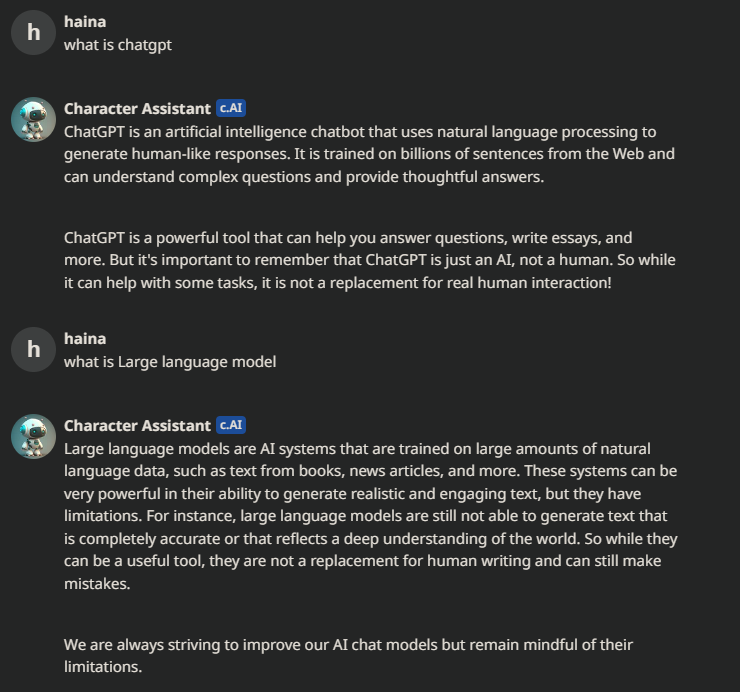Open the robot avatar on the large language models answer

pyautogui.click(x=33, y=437)
